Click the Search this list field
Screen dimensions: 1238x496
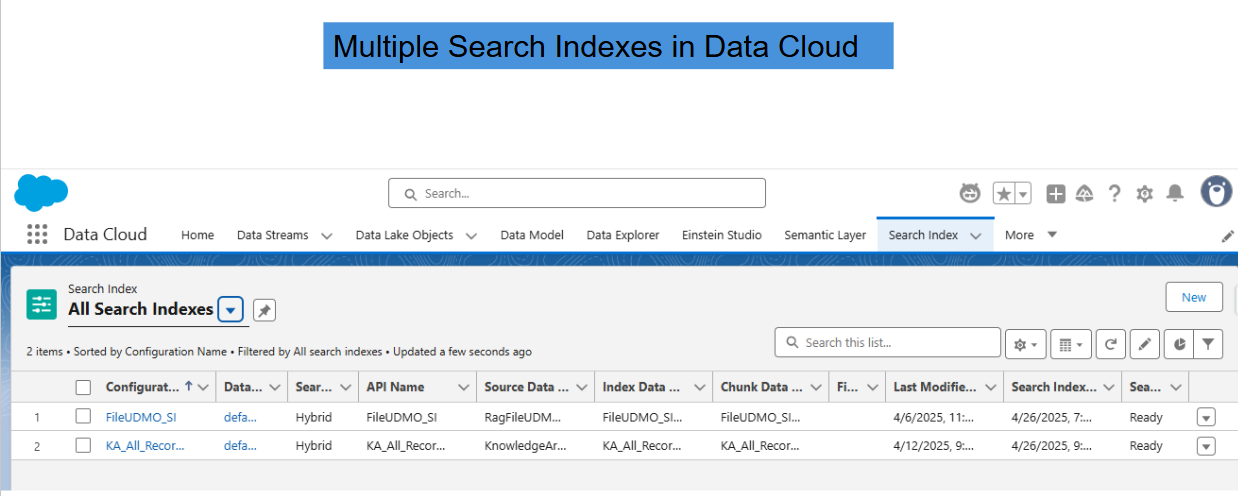tap(888, 343)
